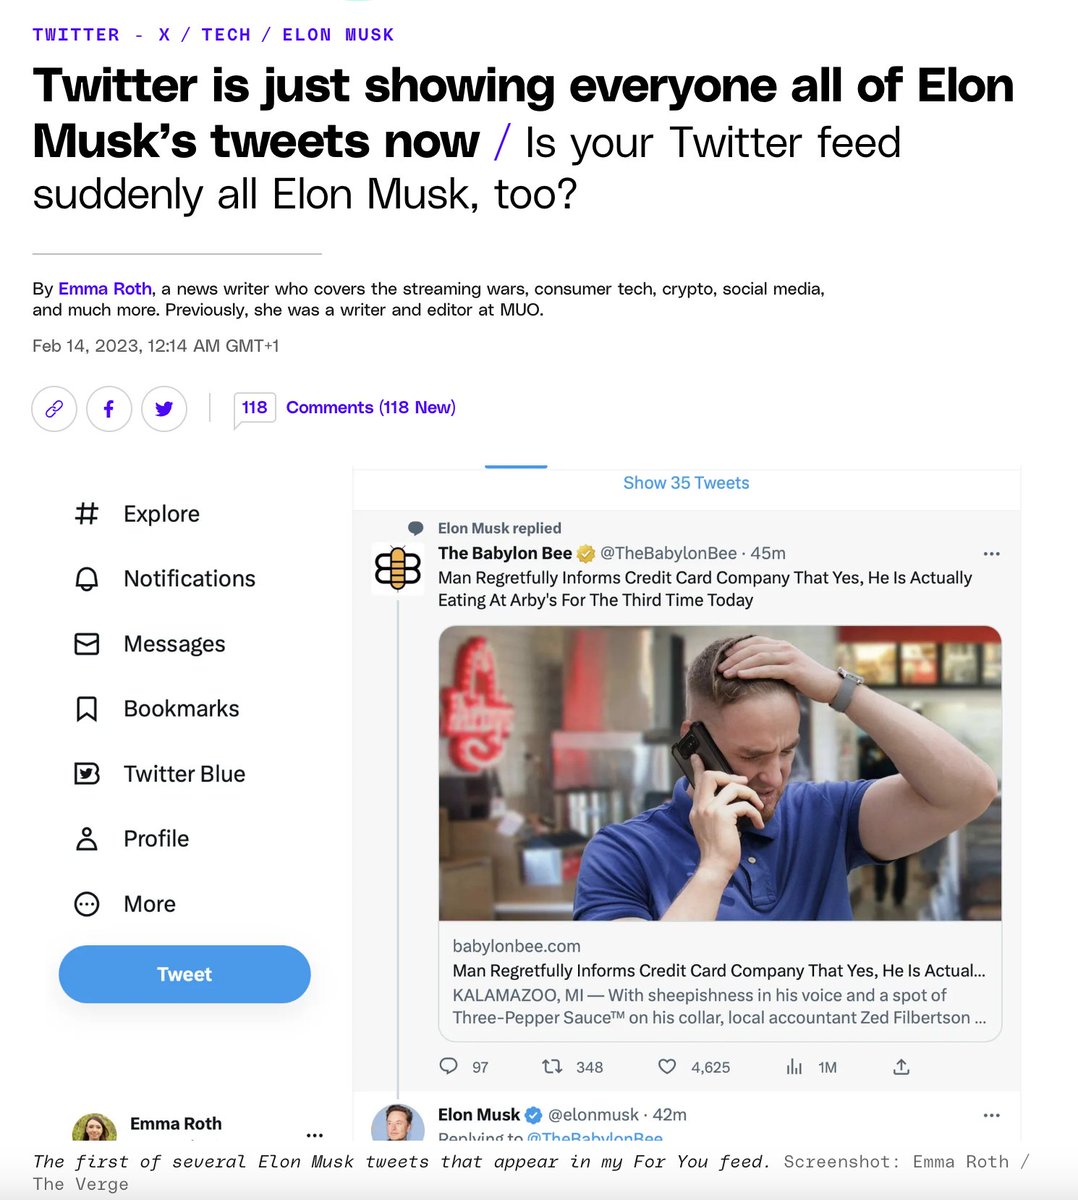Expand Emma Roth account menu ellipsis
The height and width of the screenshot is (1200, 1078).
[x=315, y=1135]
